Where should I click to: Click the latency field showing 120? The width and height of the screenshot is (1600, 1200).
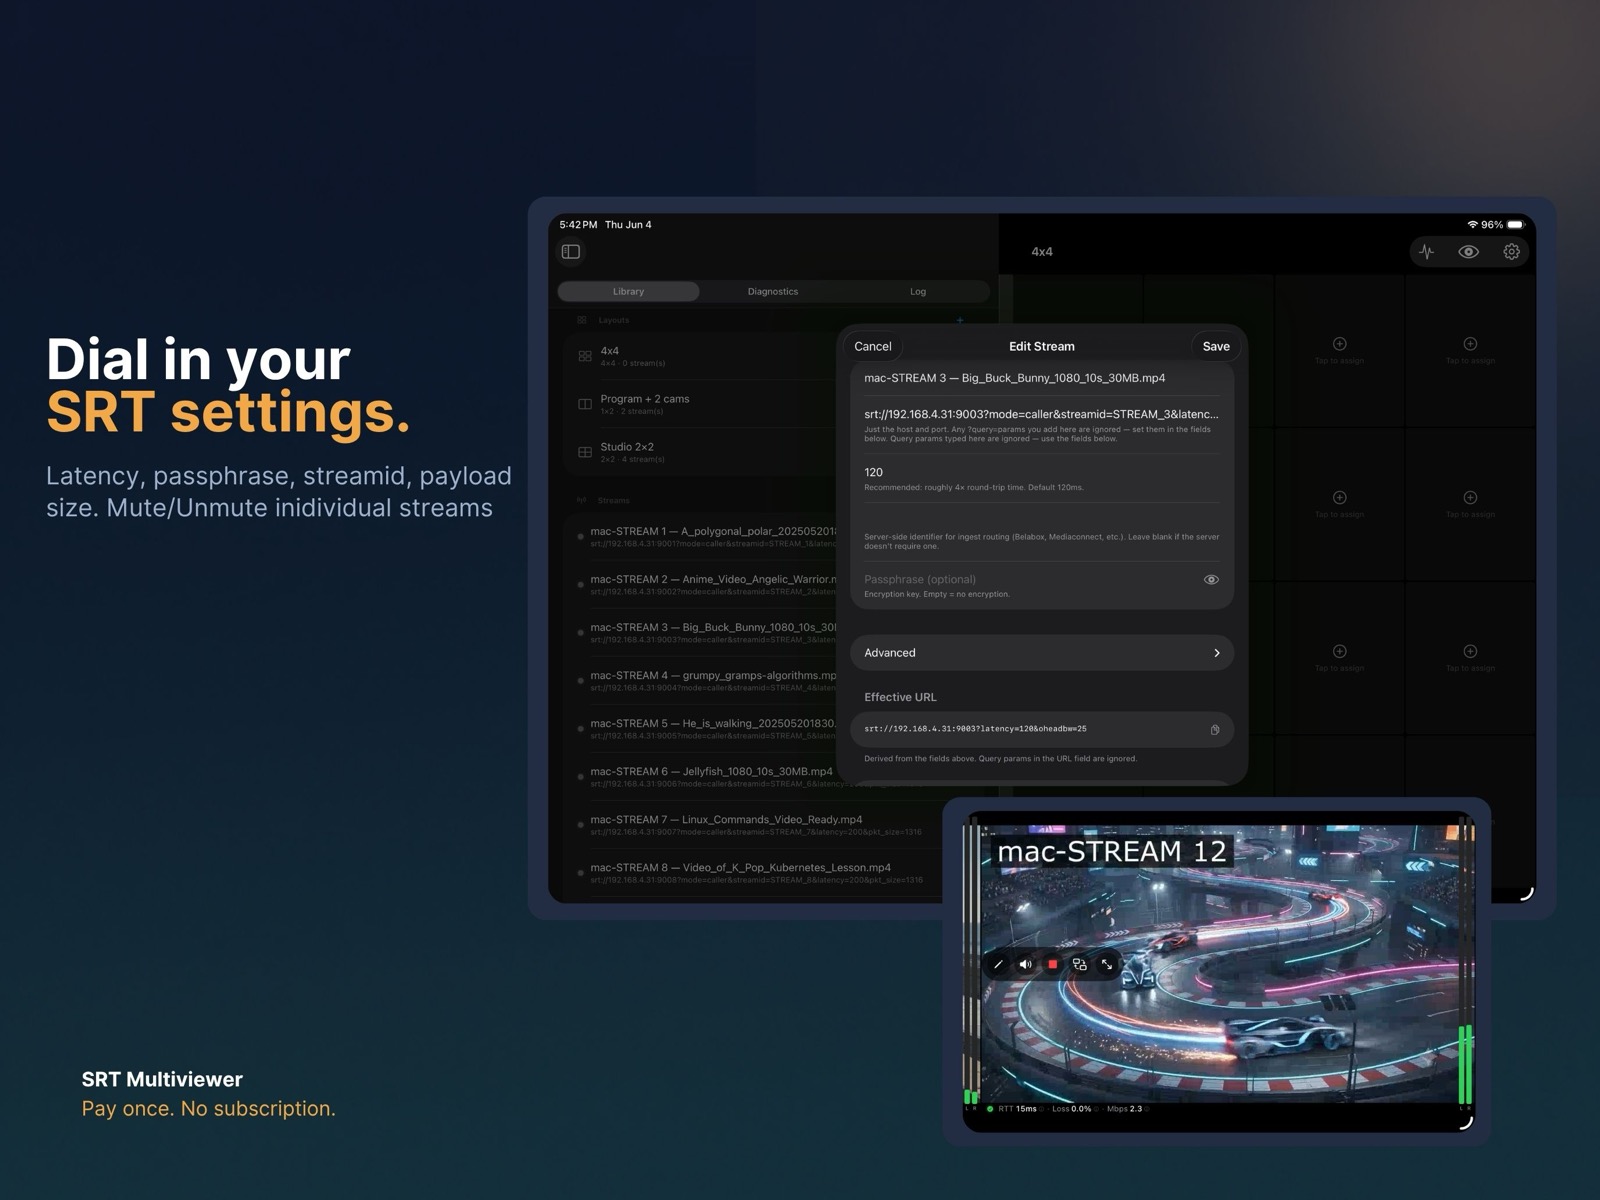(x=1042, y=472)
